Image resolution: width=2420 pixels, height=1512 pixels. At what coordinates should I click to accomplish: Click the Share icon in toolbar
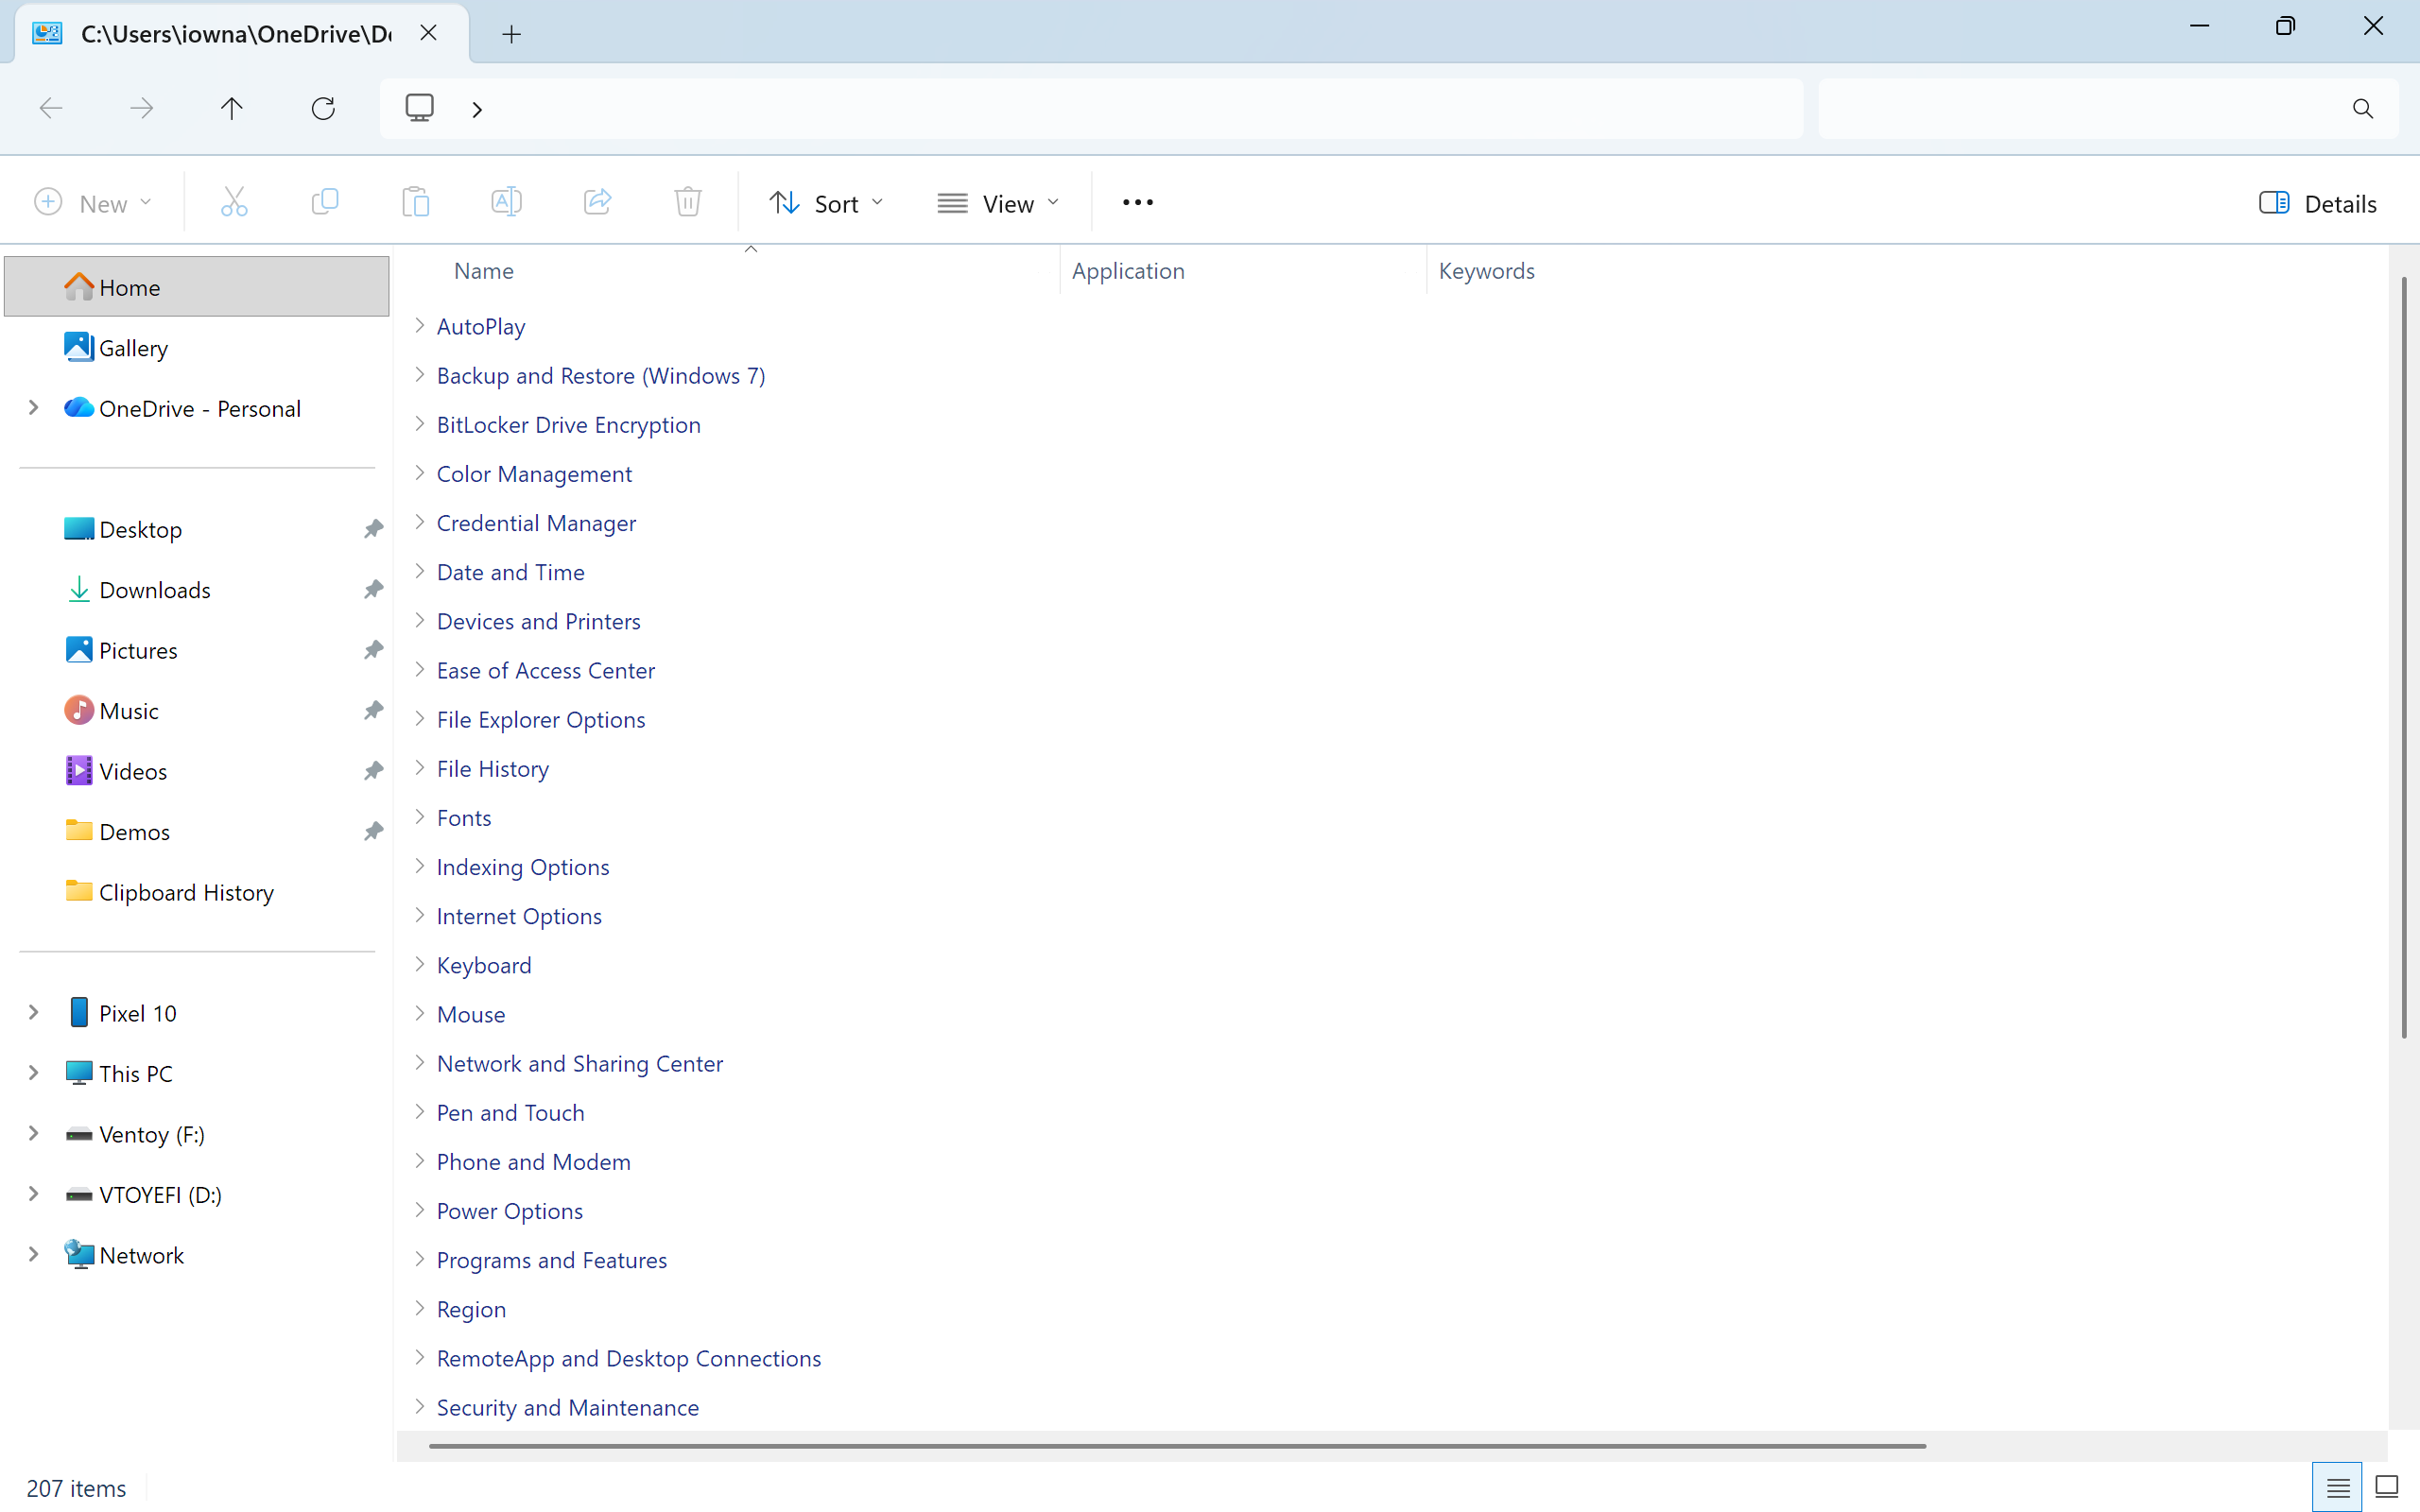[598, 203]
